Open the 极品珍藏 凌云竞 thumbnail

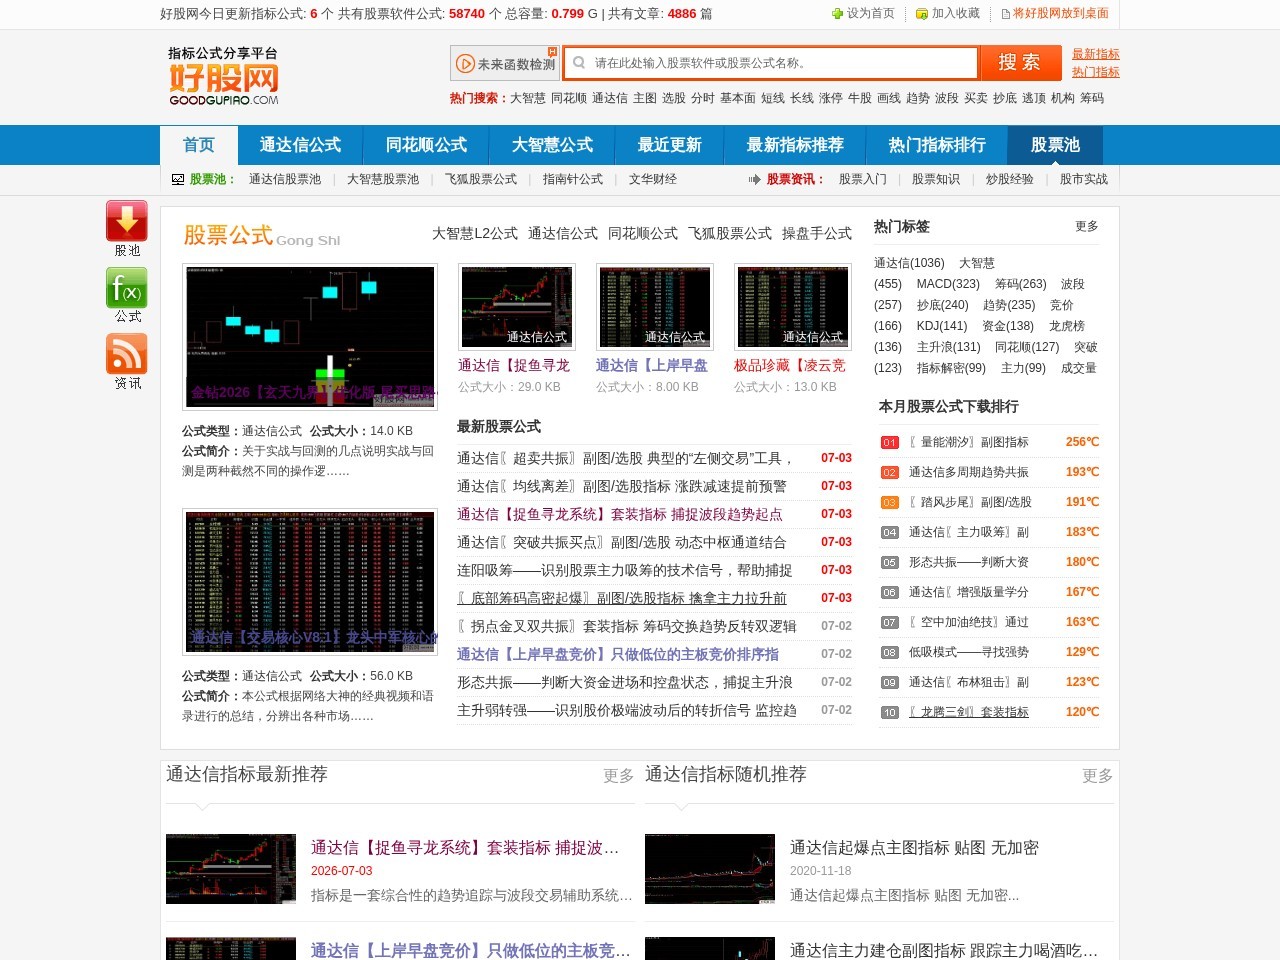tap(793, 306)
